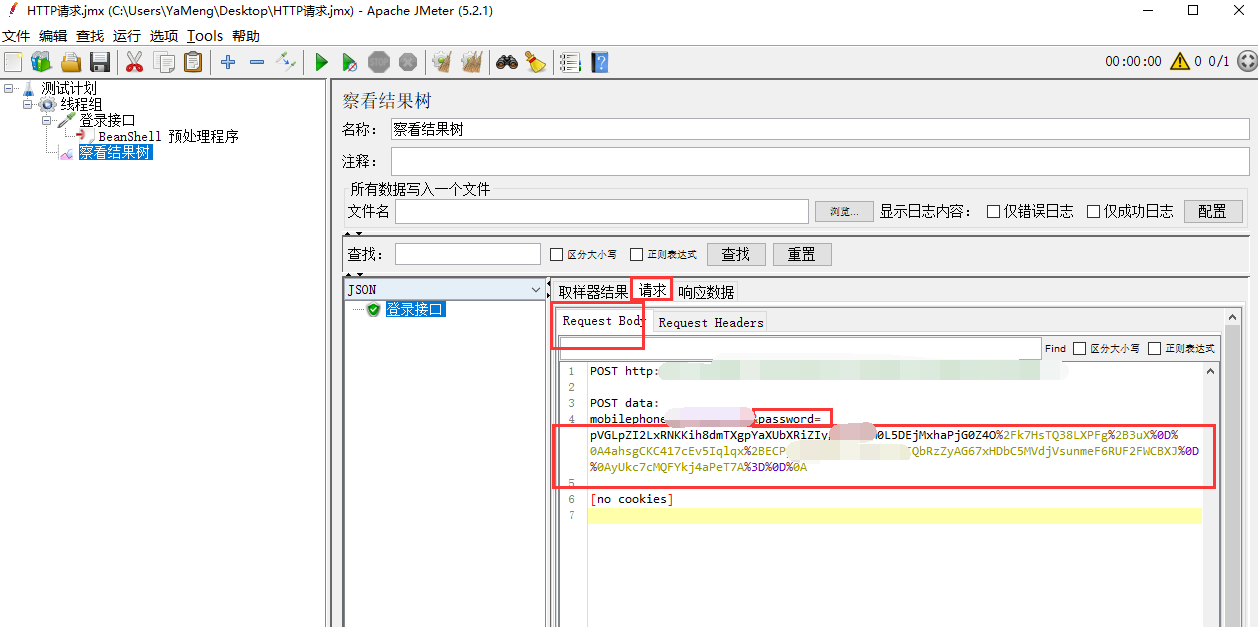Viewport: 1258px width, 627px height.
Task: Open the 文件 menu
Action: (16, 36)
